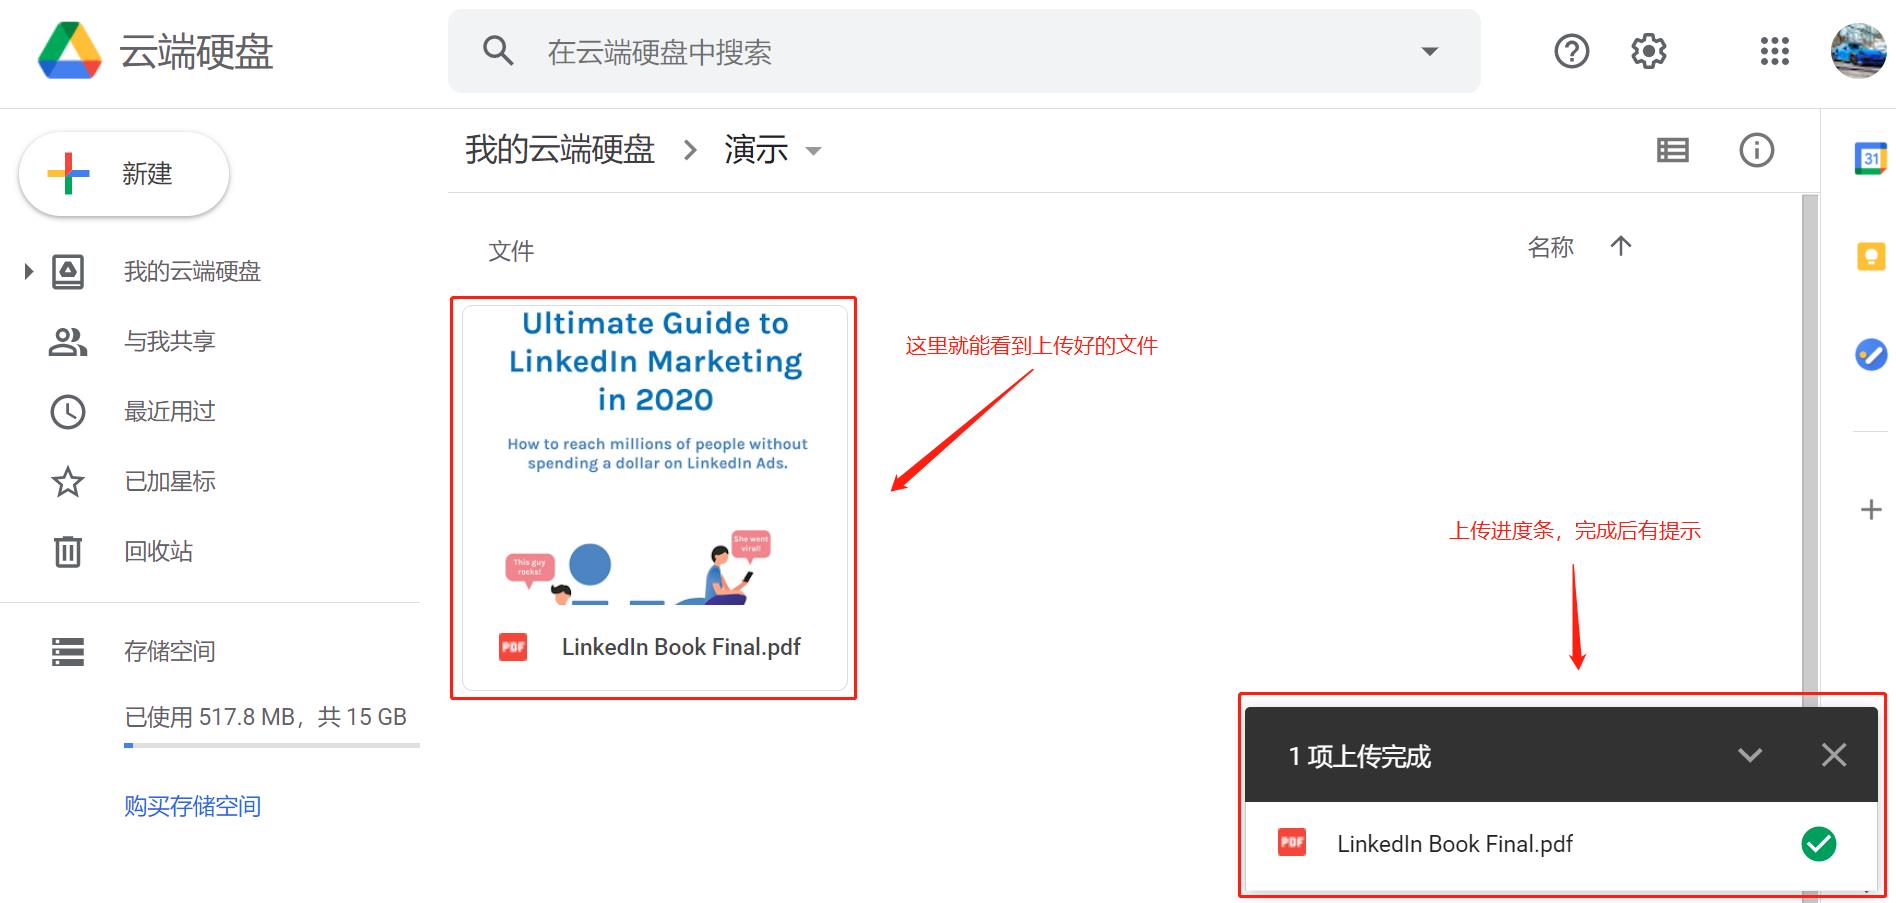Open the Google apps grid
The image size is (1896, 903).
1775,51
